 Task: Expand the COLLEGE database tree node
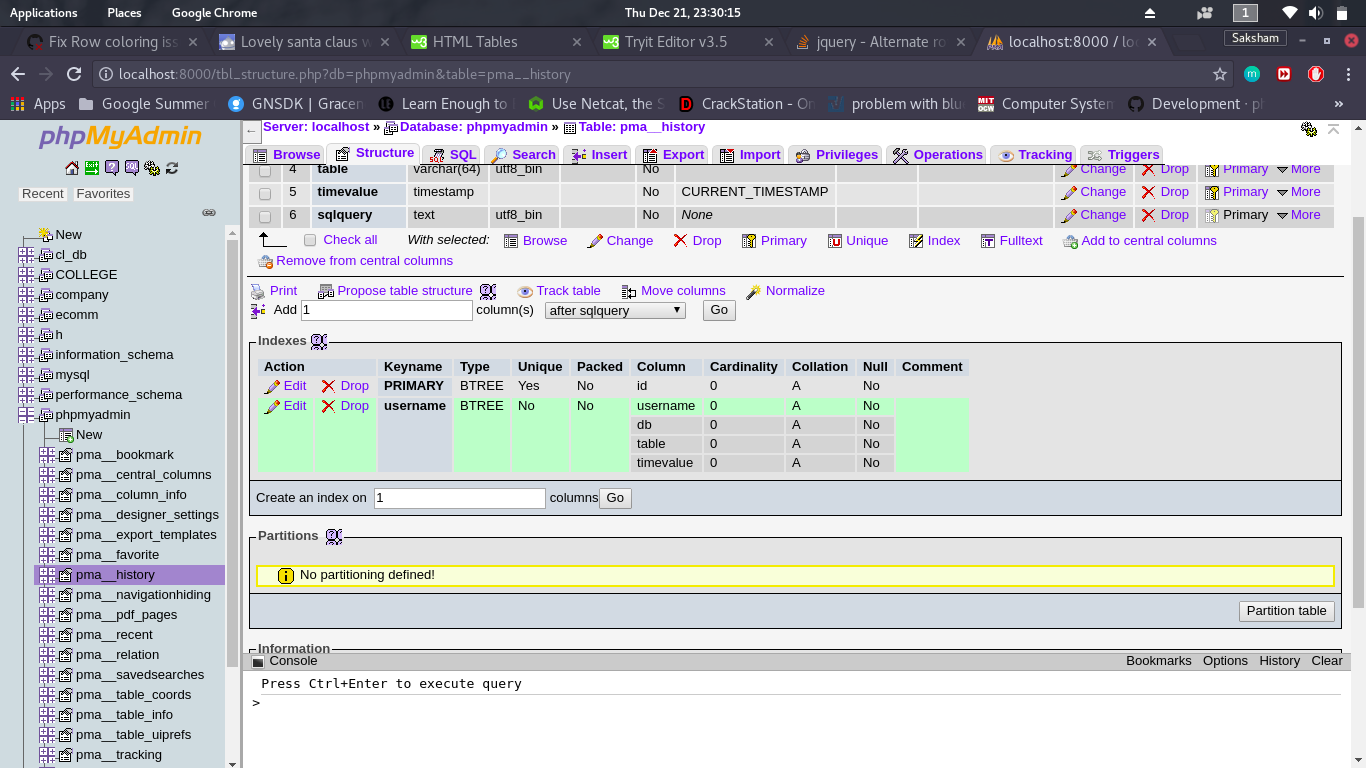coord(26,275)
